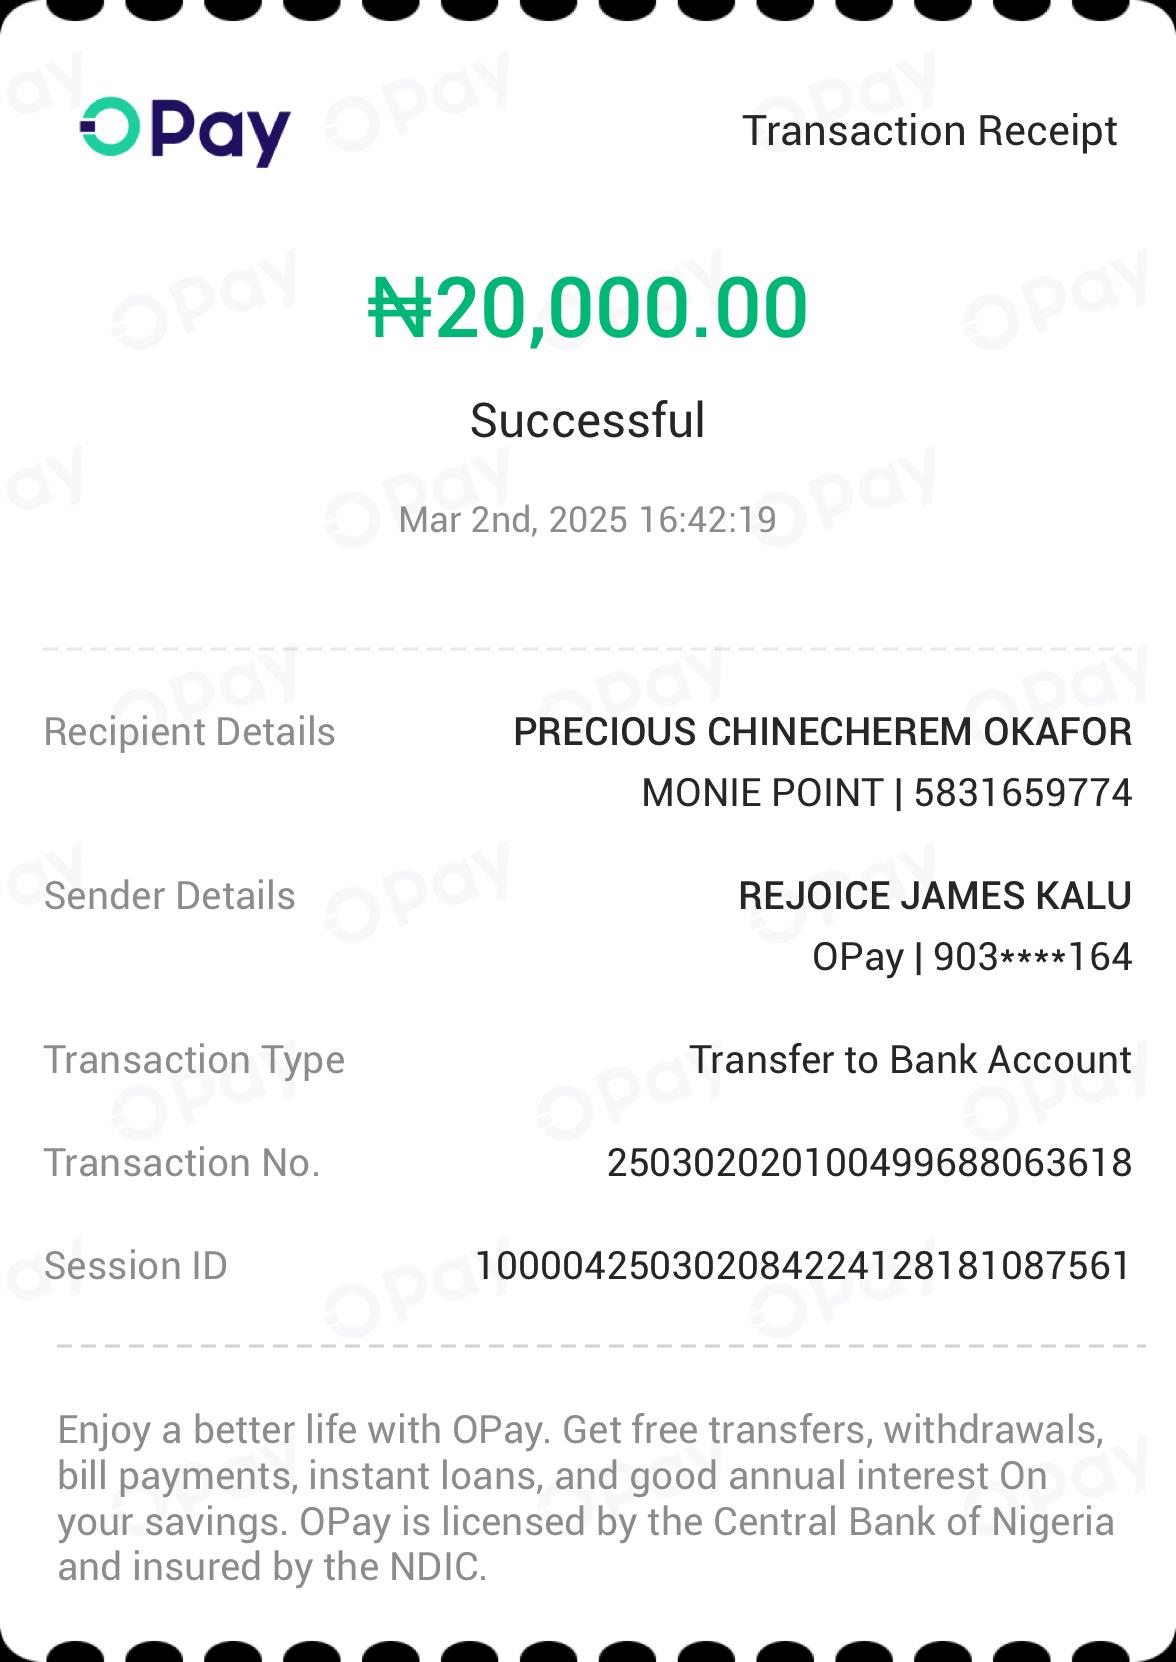
Task: Click the Sender Details label
Action: click(170, 896)
